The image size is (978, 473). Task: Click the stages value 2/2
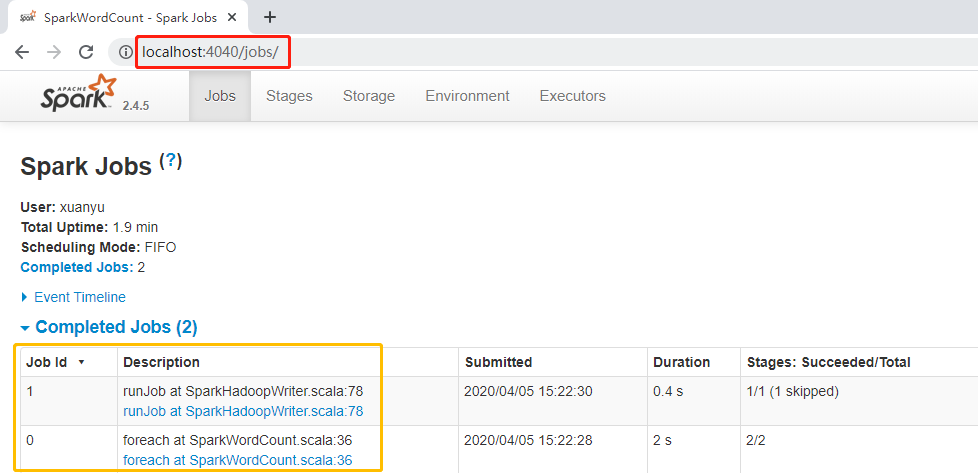756,441
